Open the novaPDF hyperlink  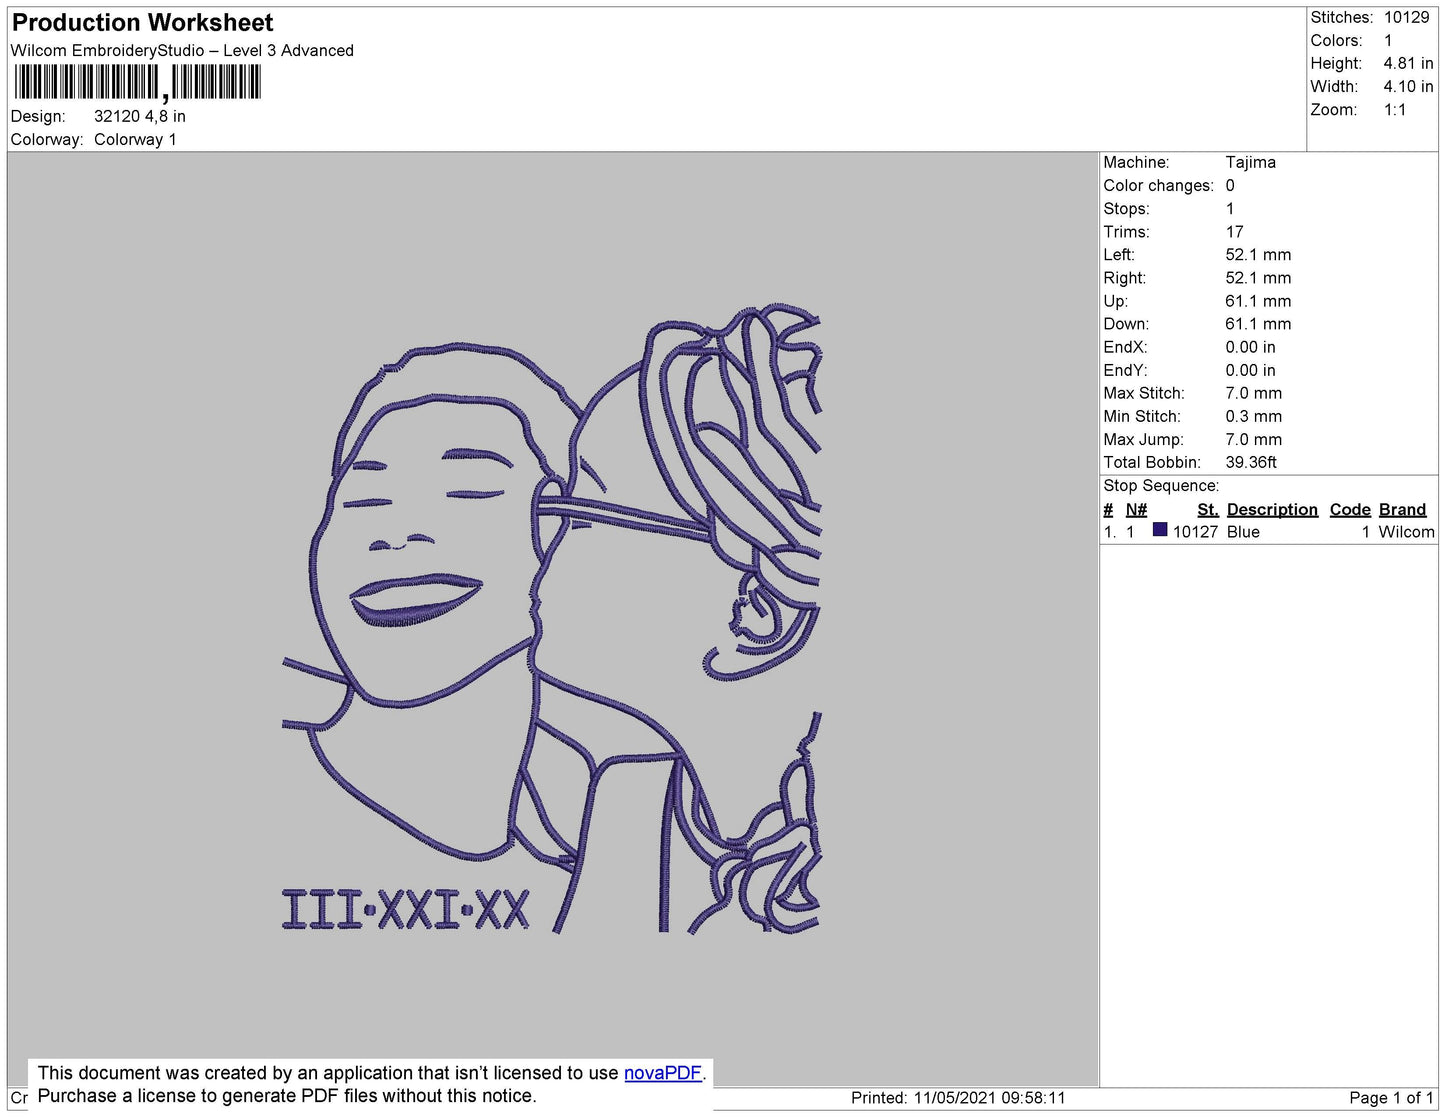(x=662, y=1073)
